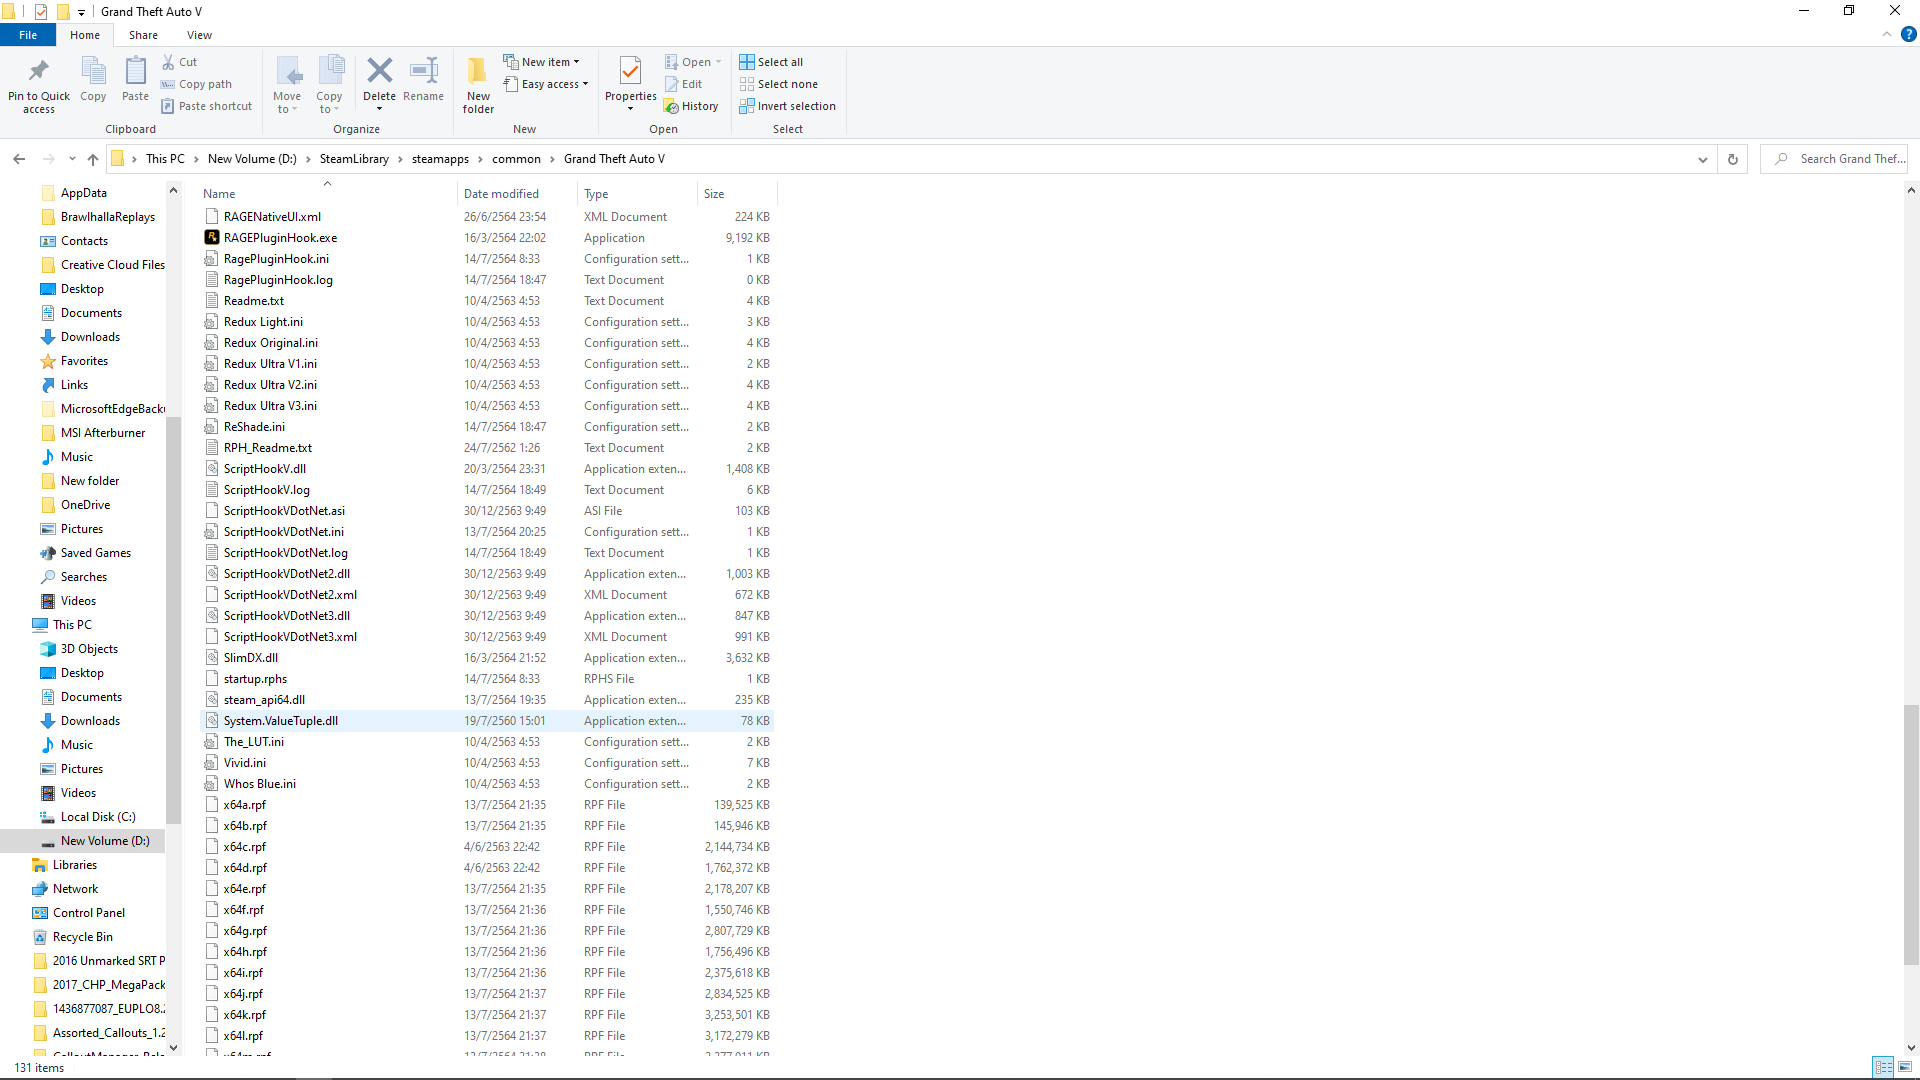Sort files by Date modified column

coord(501,194)
